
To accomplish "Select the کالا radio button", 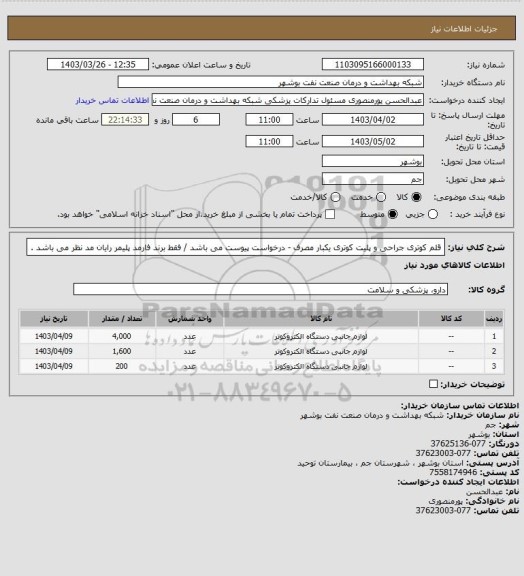I will [416, 197].
